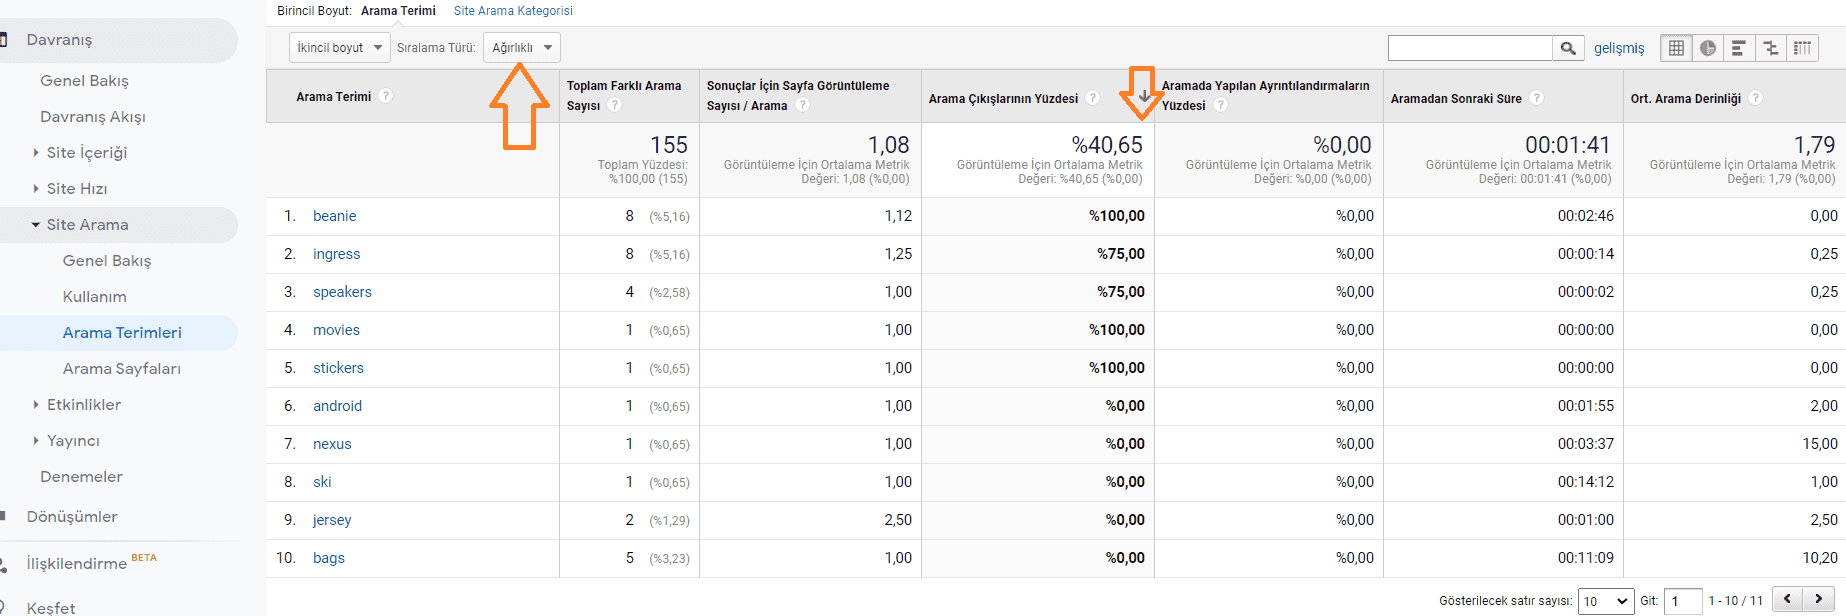Switch to pie chart view icon
This screenshot has width=1846, height=616.
(1708, 48)
